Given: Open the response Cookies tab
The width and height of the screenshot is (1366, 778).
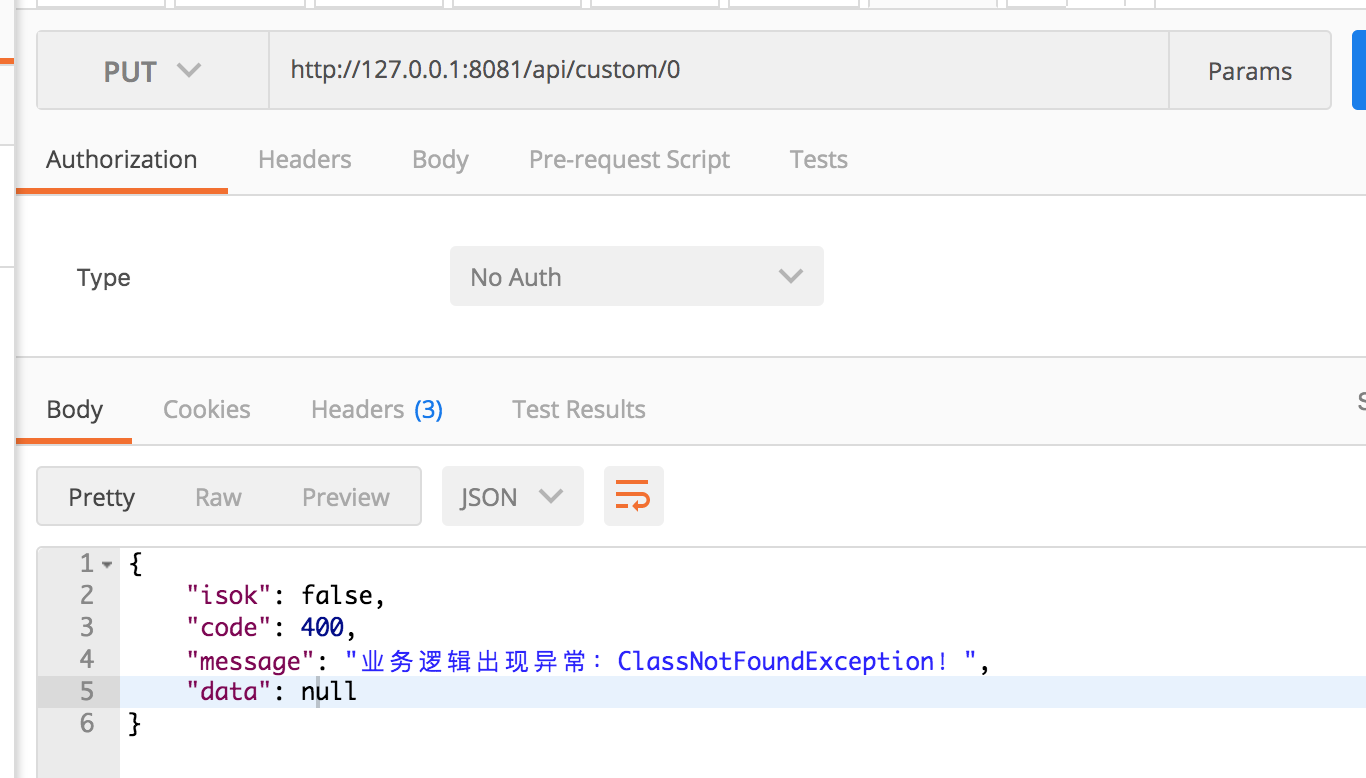Looking at the screenshot, I should point(206,410).
